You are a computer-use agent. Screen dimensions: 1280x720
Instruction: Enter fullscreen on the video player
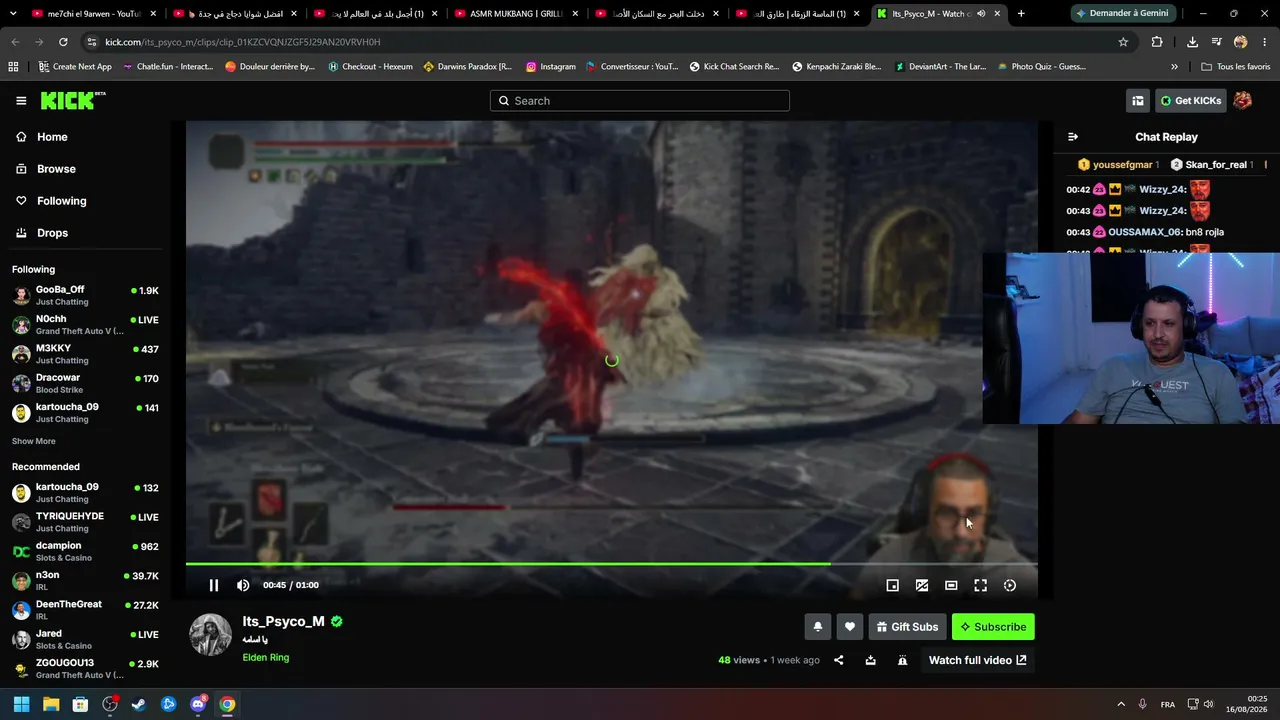click(981, 586)
